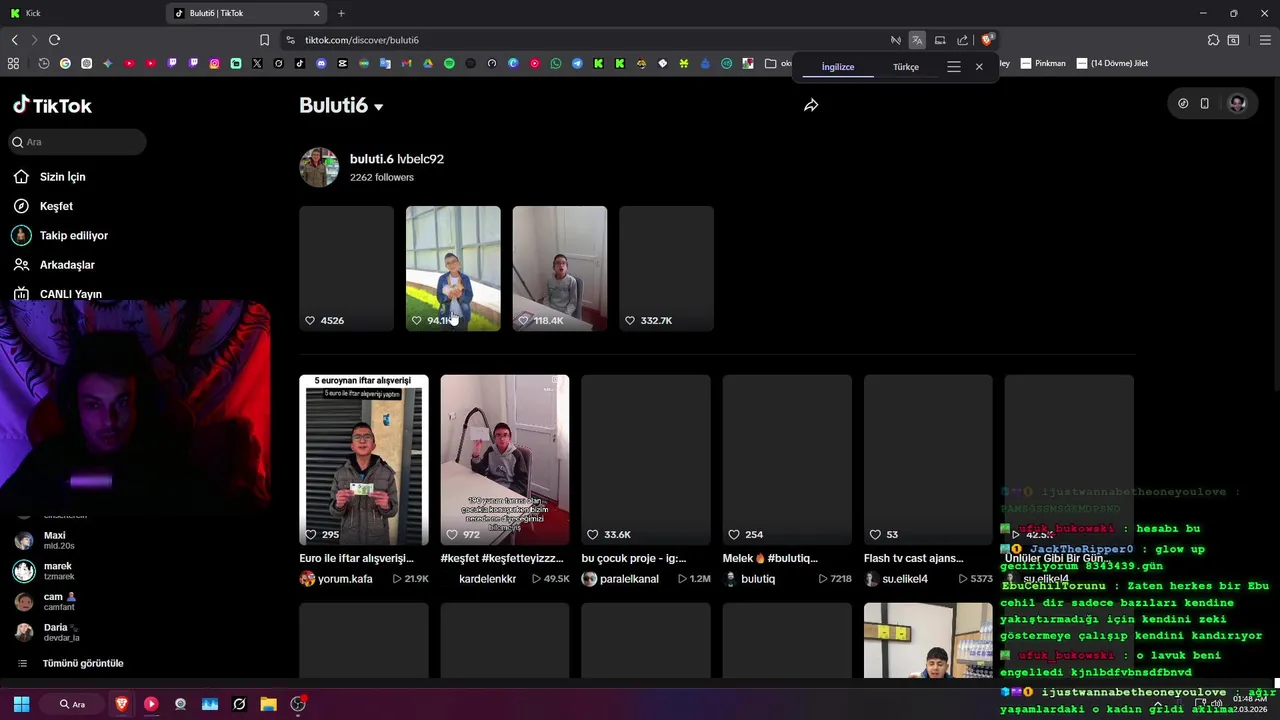Open the Discord bookmark icon

(x=321, y=63)
